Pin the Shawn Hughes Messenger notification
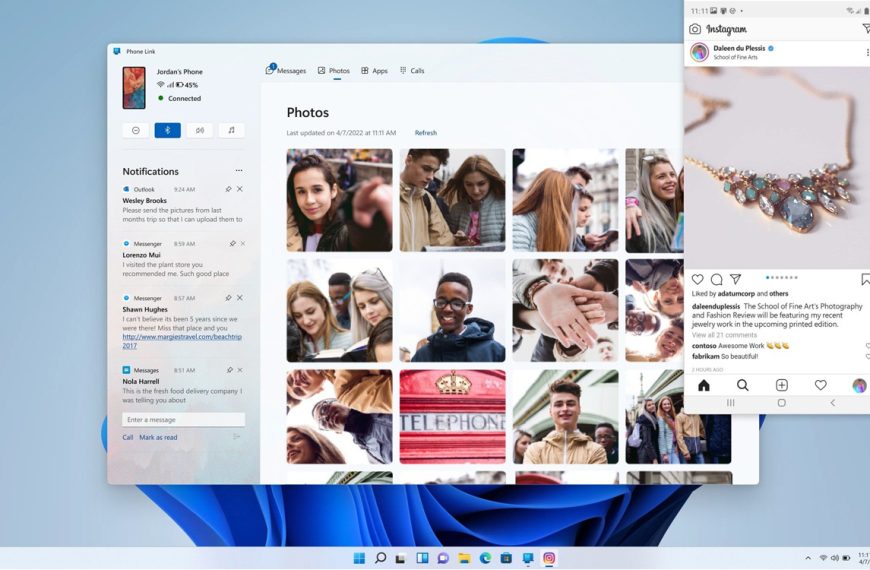This screenshot has height=570, width=870. coord(228,298)
